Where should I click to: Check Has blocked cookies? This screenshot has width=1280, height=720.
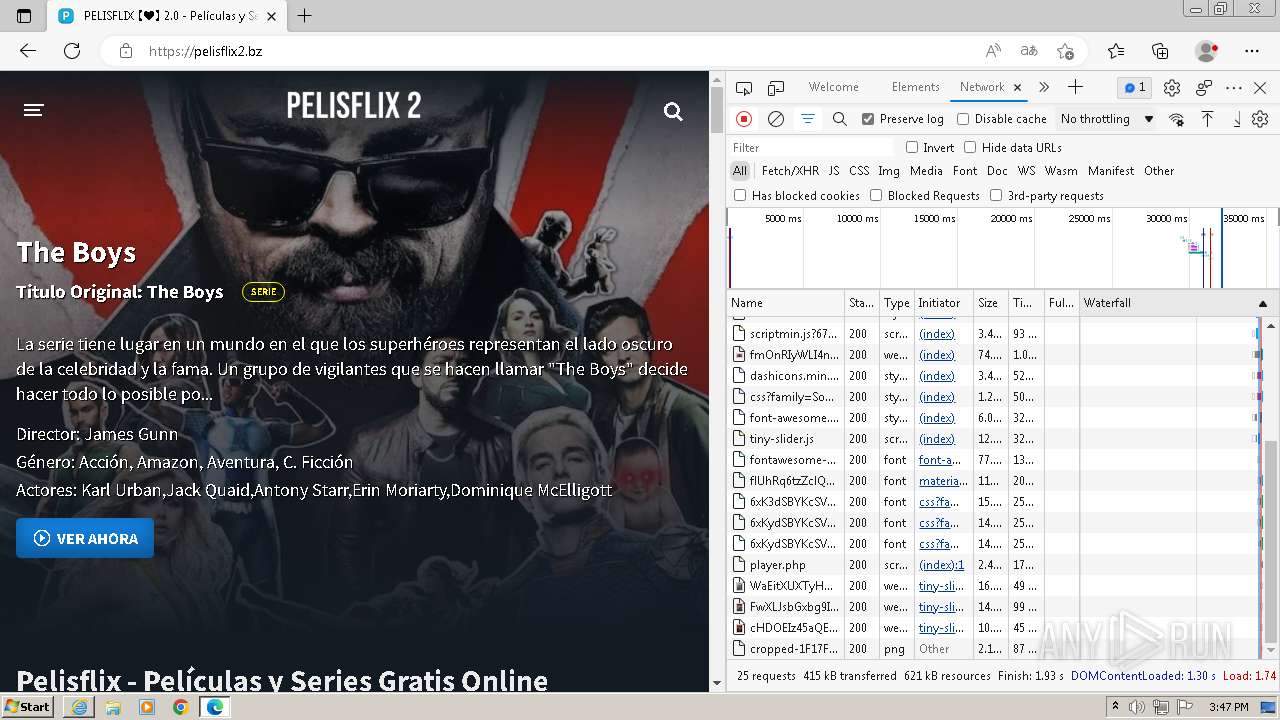click(740, 195)
